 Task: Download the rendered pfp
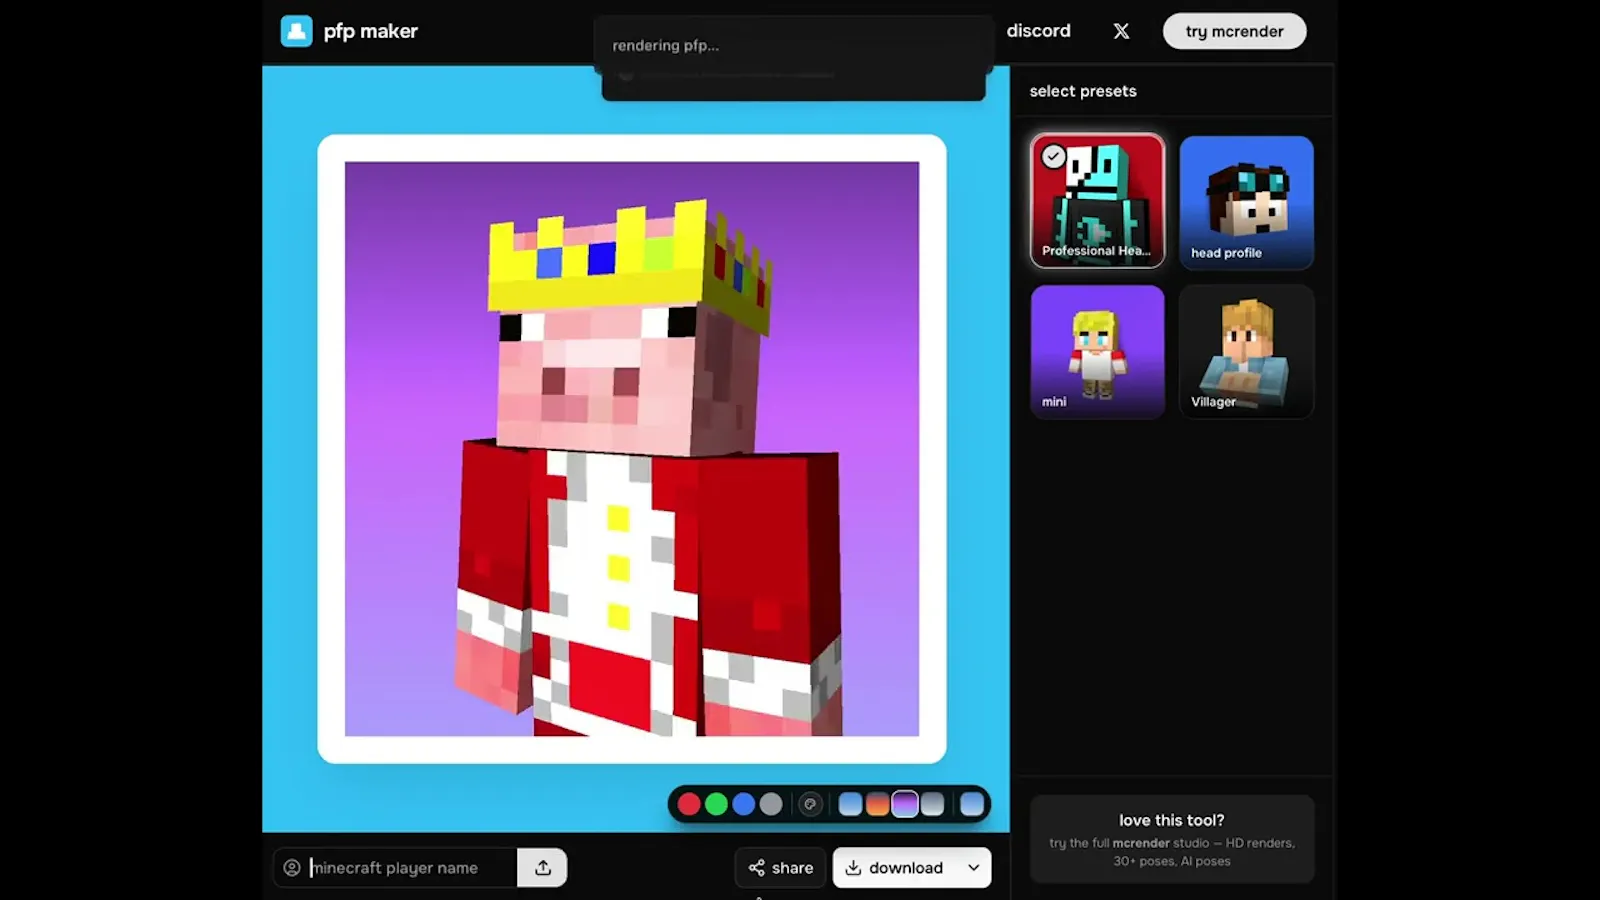click(x=895, y=867)
